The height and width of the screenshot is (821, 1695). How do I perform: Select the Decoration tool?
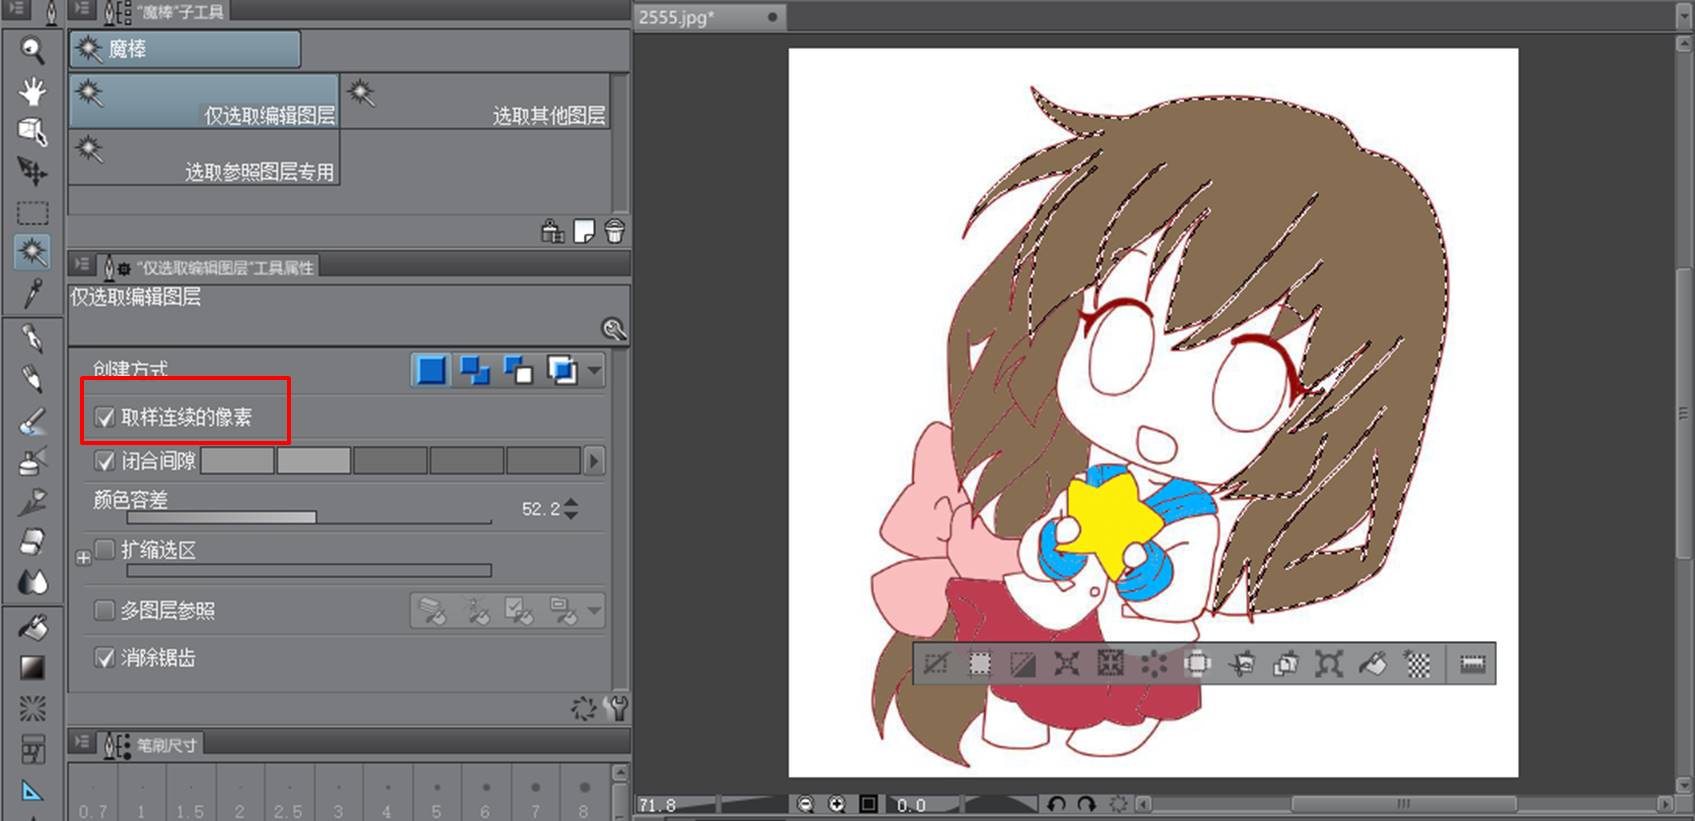(x=32, y=501)
